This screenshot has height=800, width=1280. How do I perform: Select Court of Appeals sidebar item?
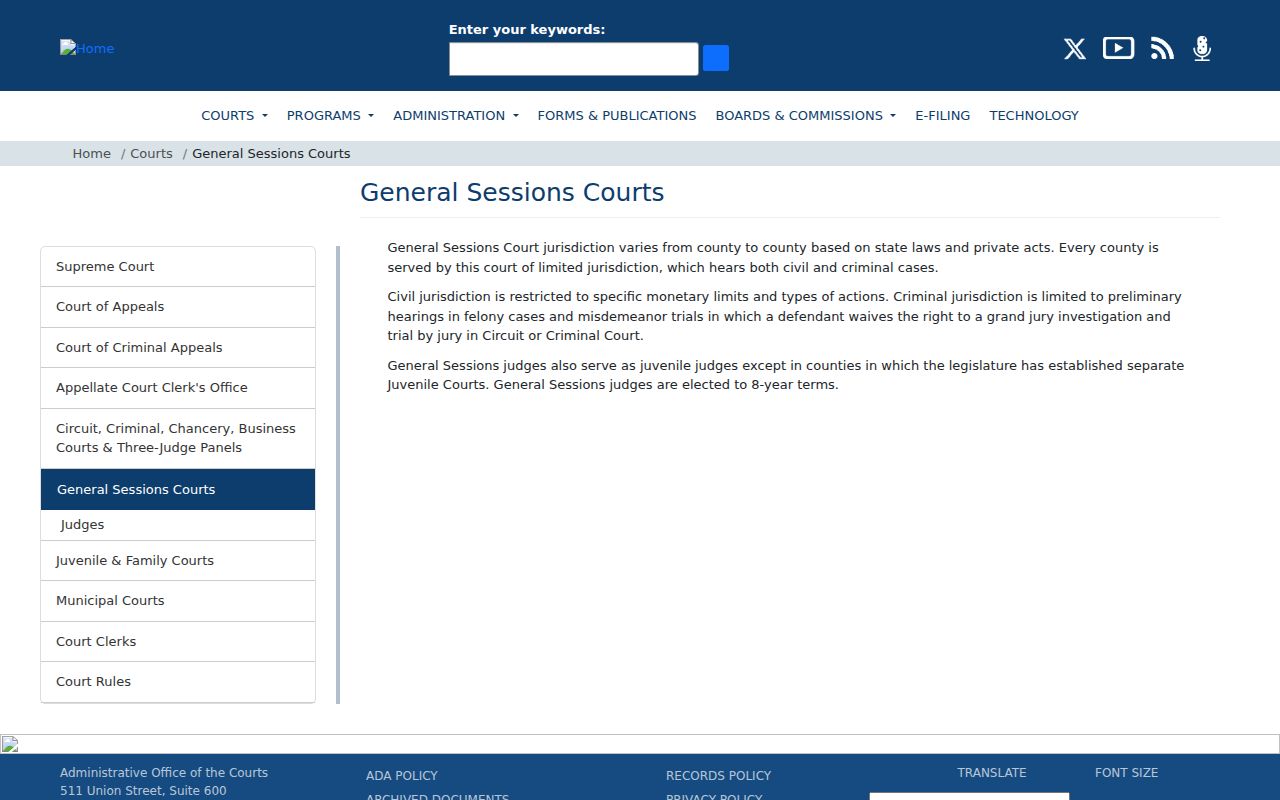click(178, 307)
